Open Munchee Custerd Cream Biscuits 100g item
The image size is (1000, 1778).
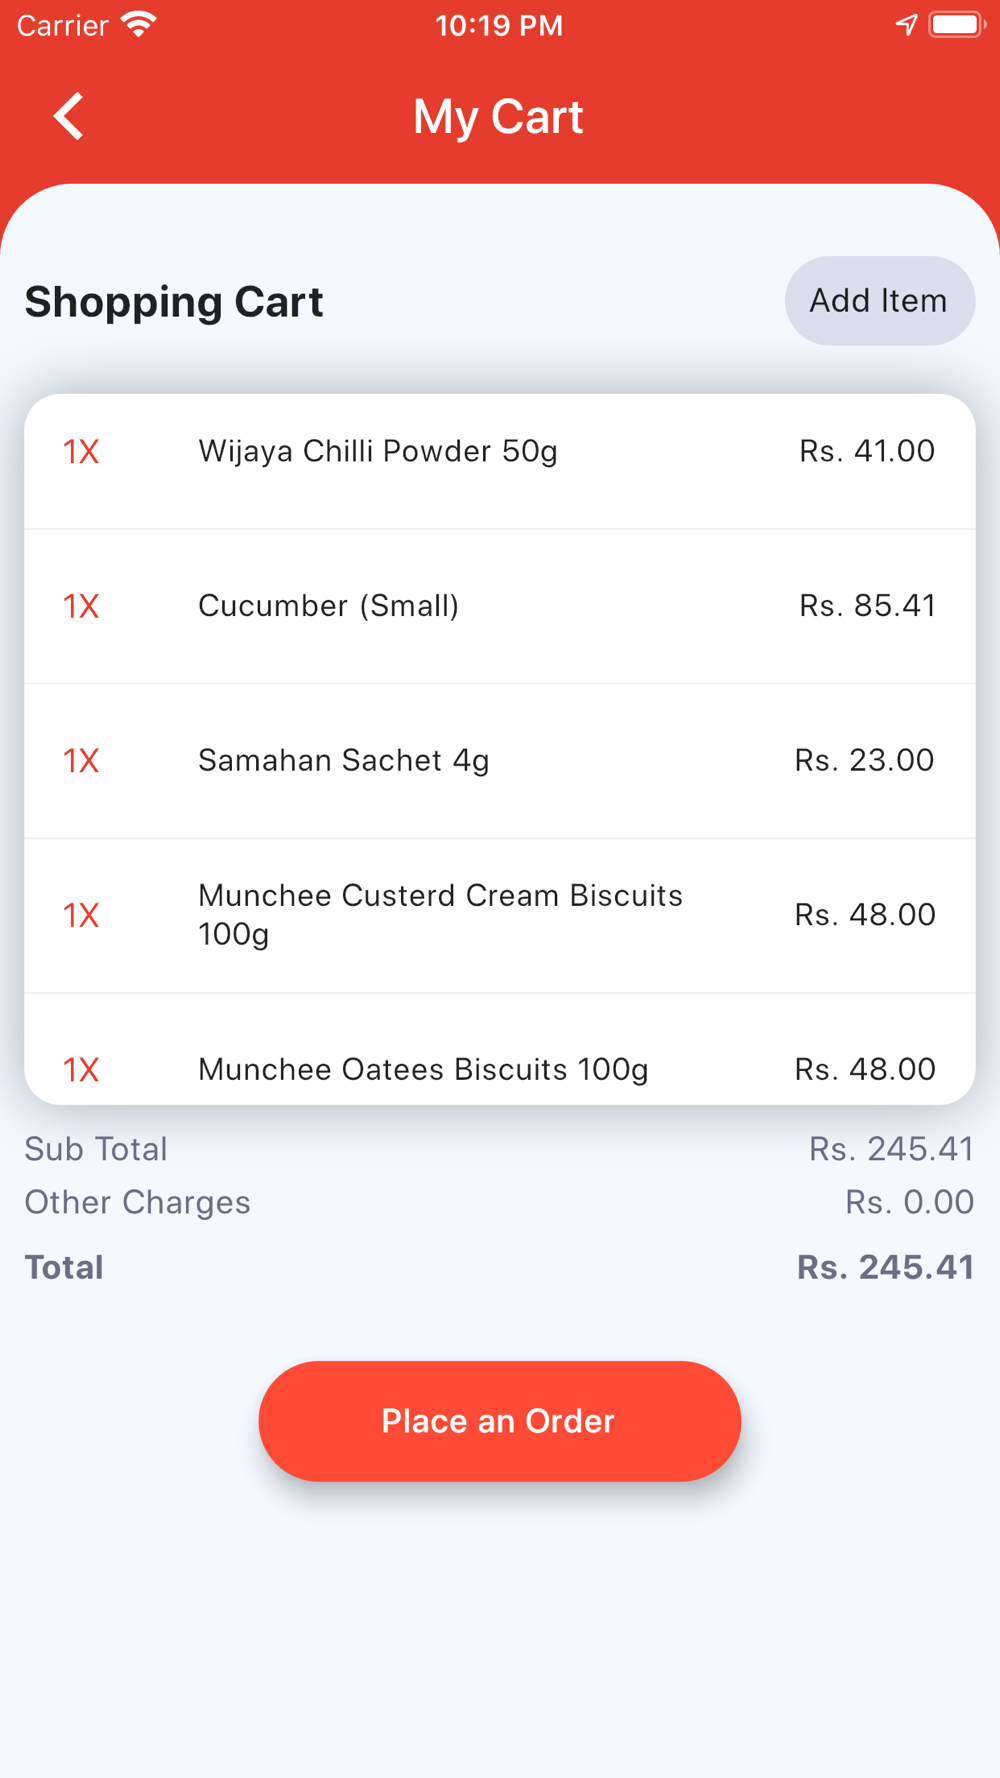click(500, 915)
